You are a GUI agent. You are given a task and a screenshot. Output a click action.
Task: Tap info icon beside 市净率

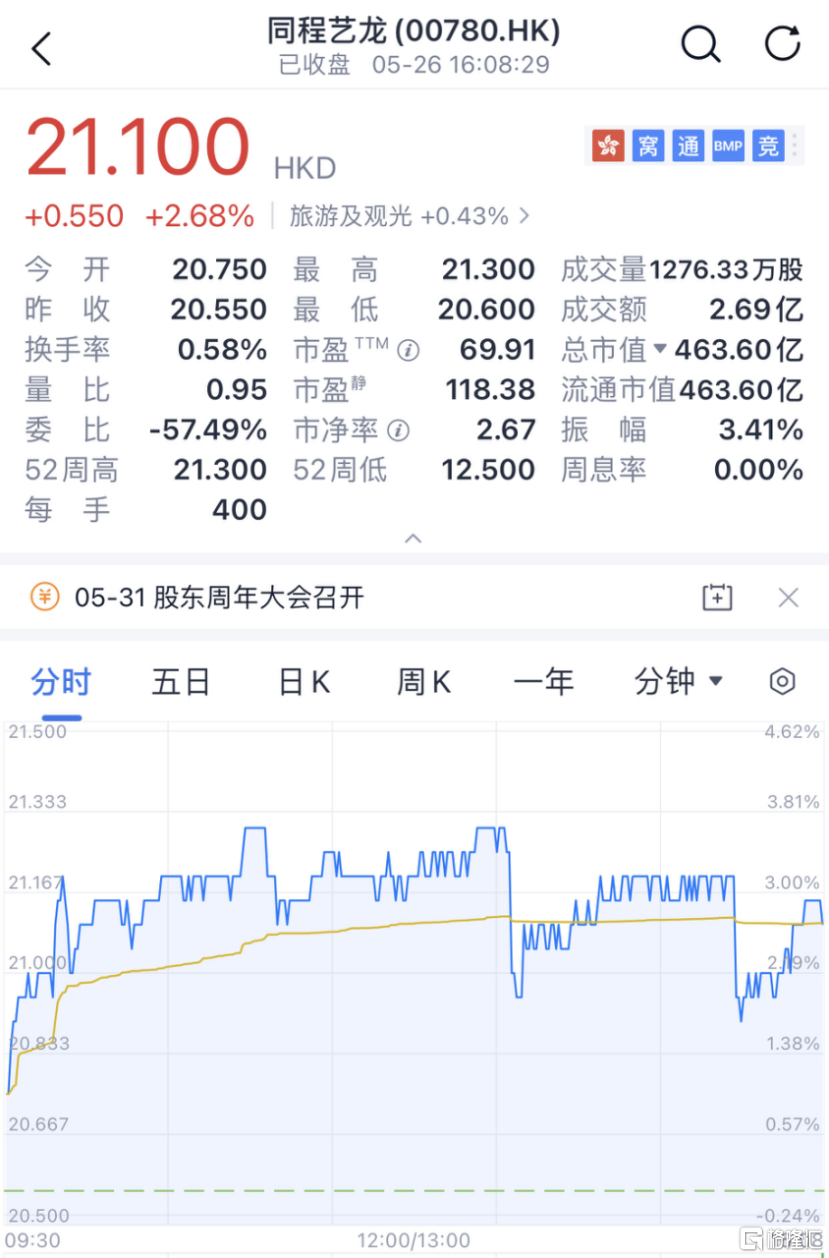pos(399,431)
